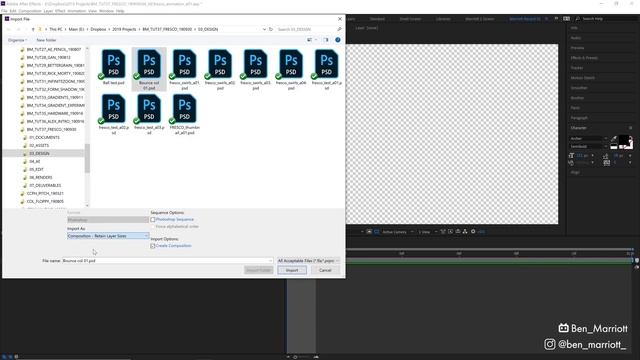Screen dimensions: 640x360
Task: Select the fresco_swirls_a02.psd file
Action: point(220,69)
